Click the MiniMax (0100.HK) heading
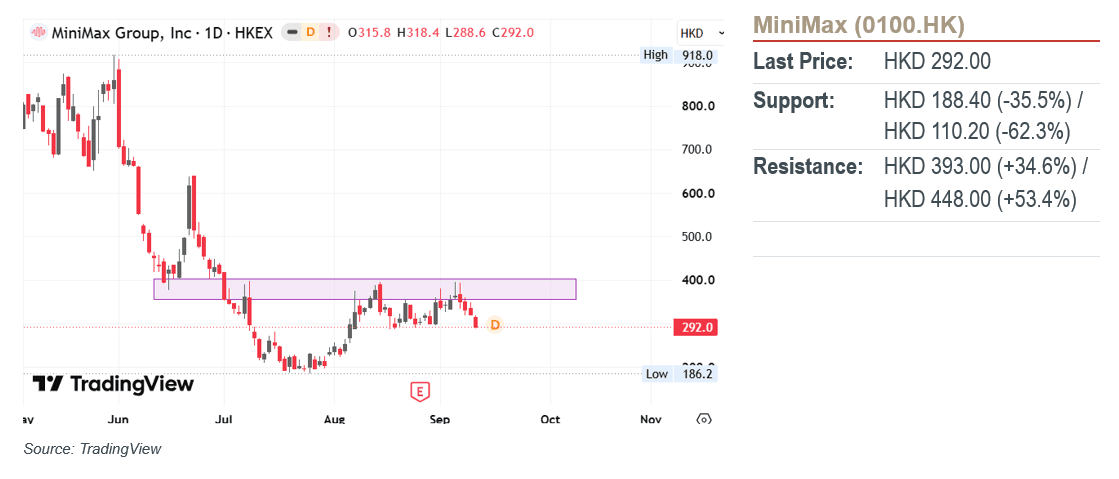 859,26
